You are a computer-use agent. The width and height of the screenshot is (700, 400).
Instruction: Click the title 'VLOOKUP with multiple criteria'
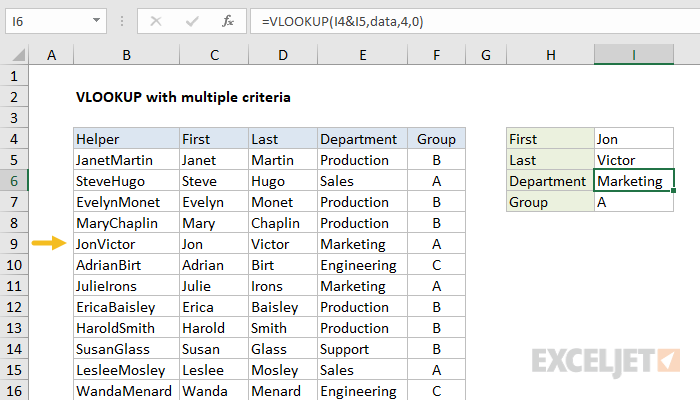pos(183,97)
